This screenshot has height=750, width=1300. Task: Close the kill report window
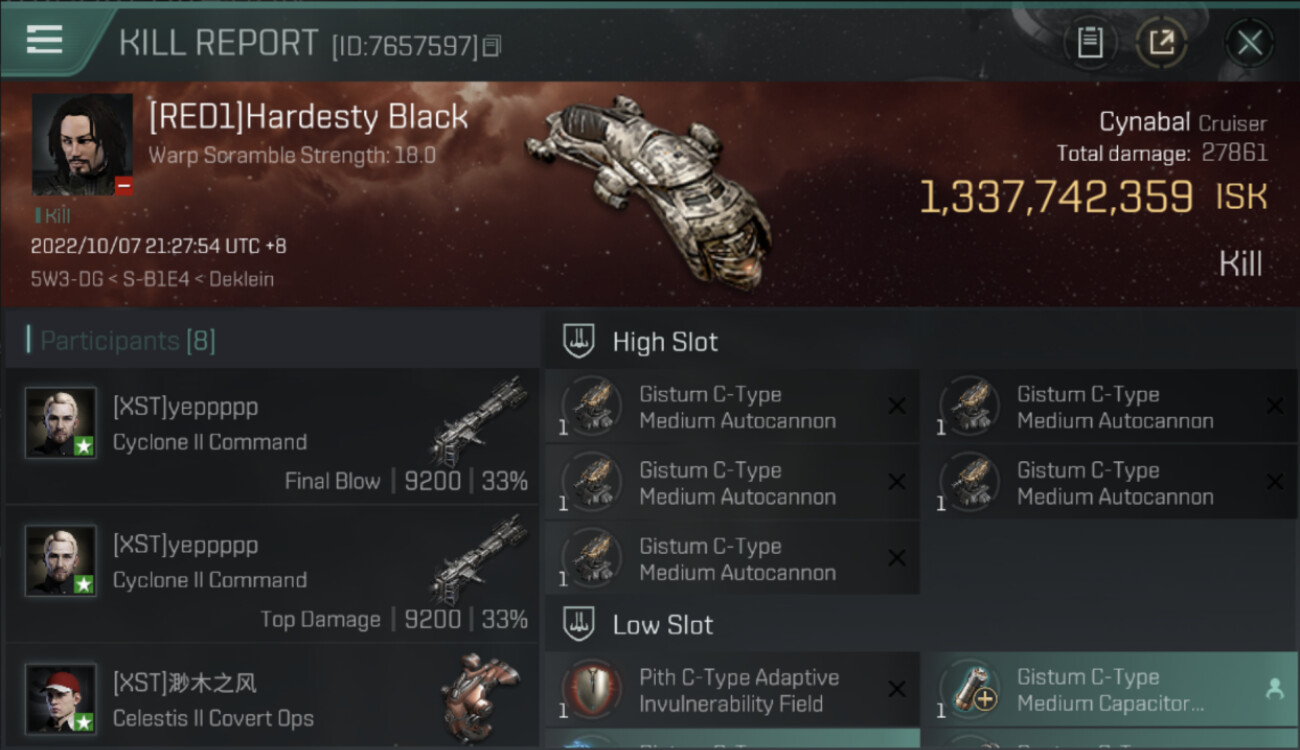(x=1249, y=43)
